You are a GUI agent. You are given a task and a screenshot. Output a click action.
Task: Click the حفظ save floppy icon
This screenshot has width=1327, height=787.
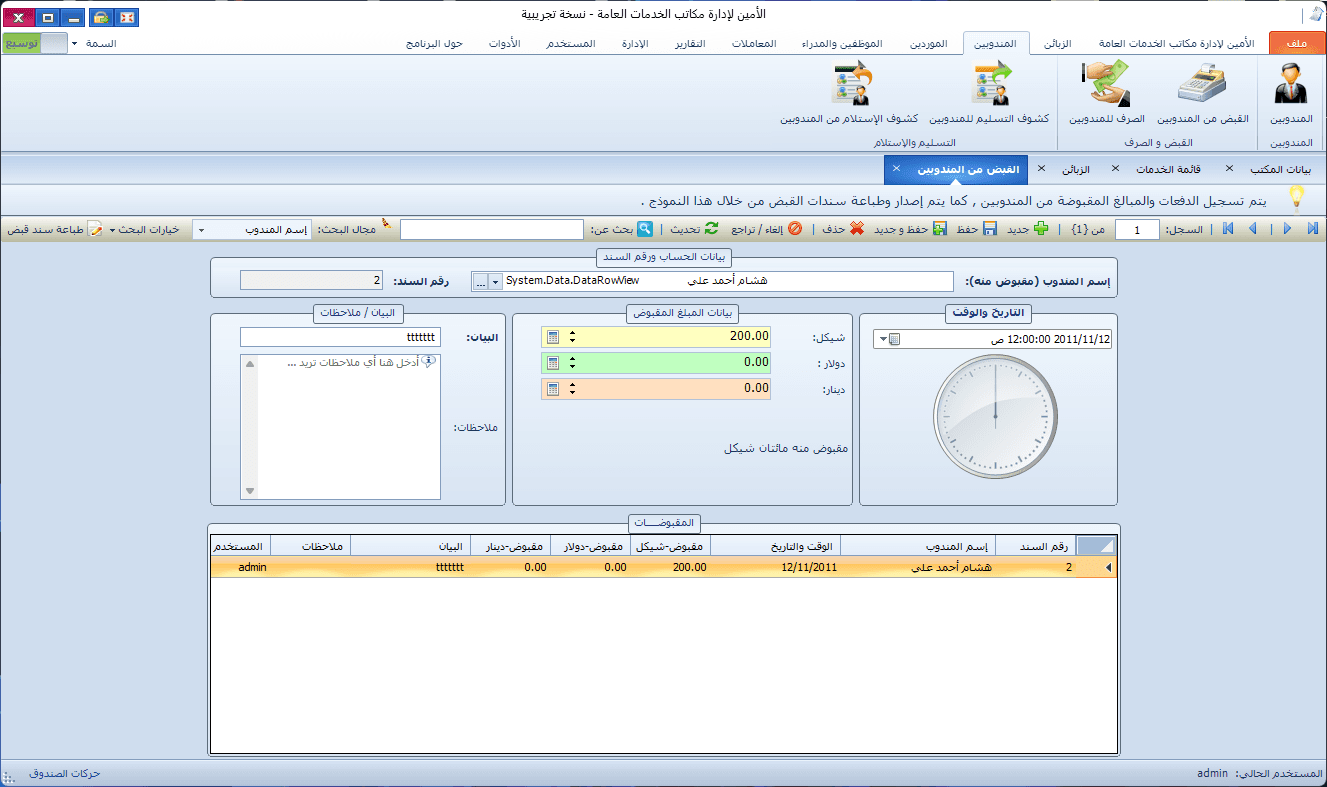(989, 229)
